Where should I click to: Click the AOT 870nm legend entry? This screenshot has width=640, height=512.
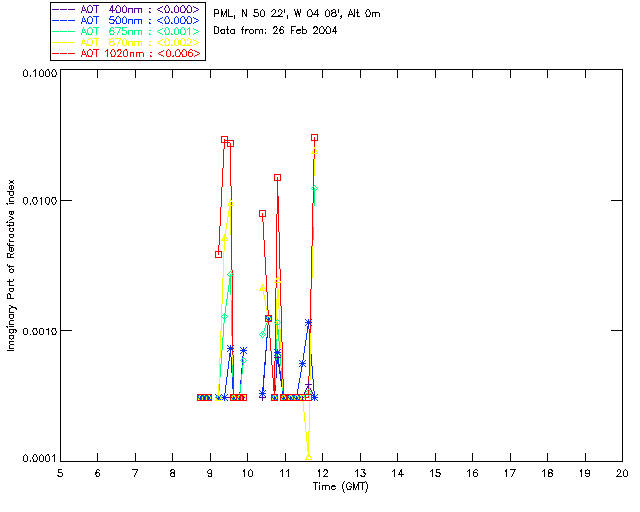tap(127, 42)
